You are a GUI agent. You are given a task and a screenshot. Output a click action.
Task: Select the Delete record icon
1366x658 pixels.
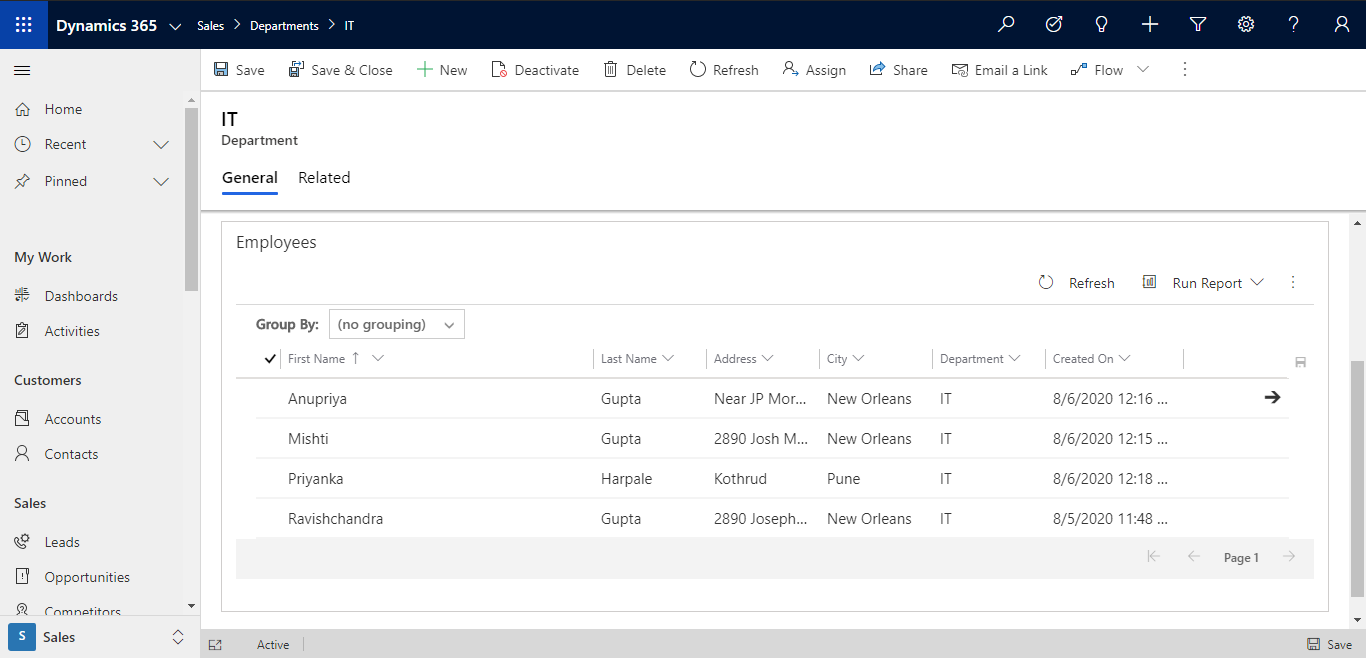coord(611,69)
